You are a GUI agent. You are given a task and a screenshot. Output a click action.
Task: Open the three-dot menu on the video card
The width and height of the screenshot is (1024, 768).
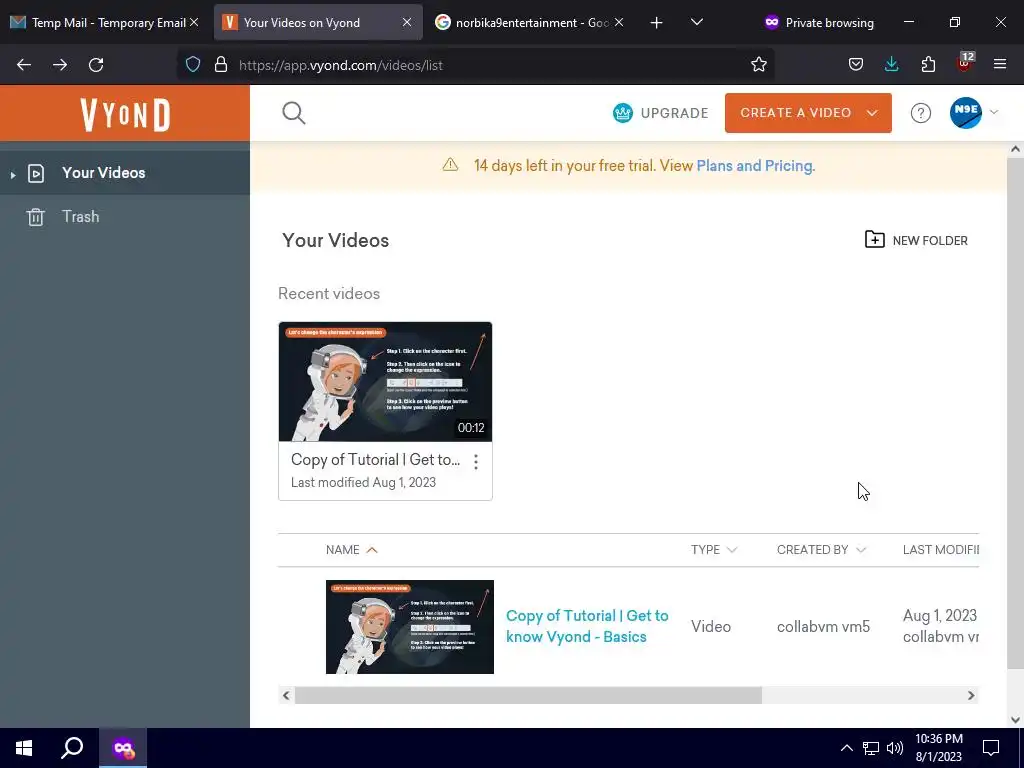[476, 462]
